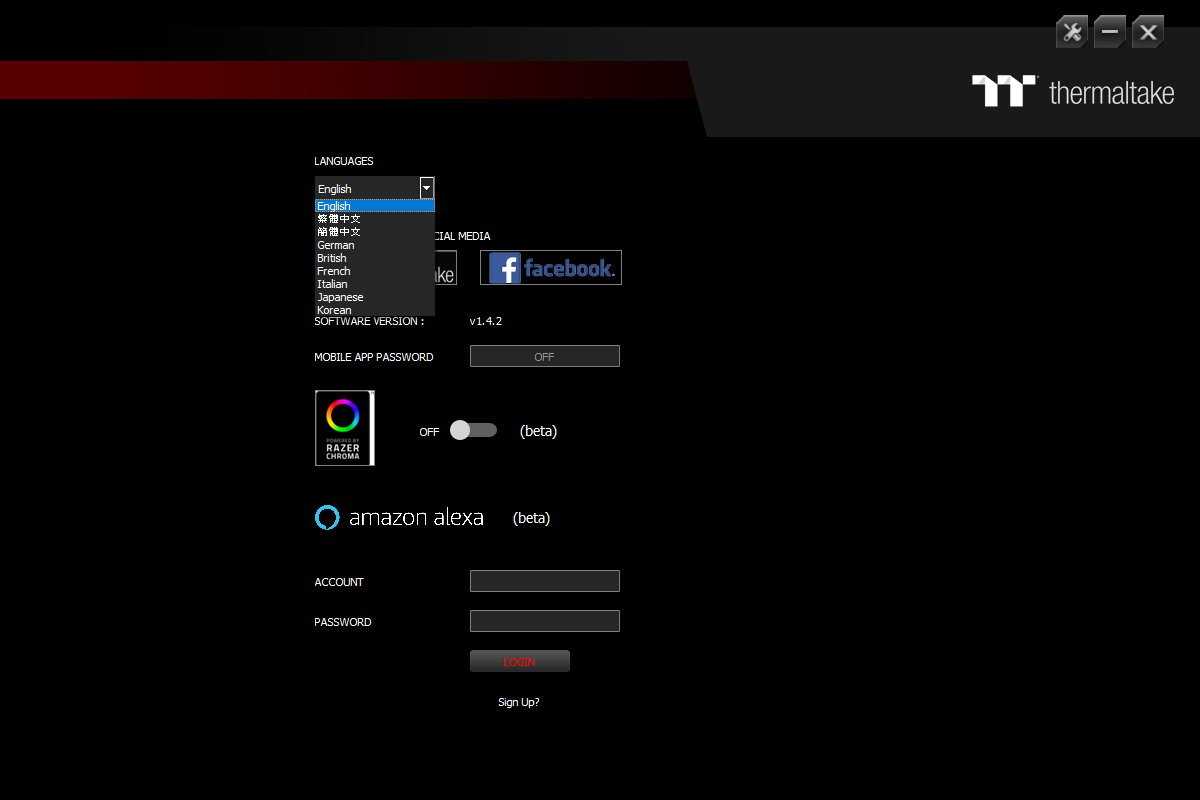Open the Facebook social media icon
Screen dimensions: 1200x800
point(551,268)
